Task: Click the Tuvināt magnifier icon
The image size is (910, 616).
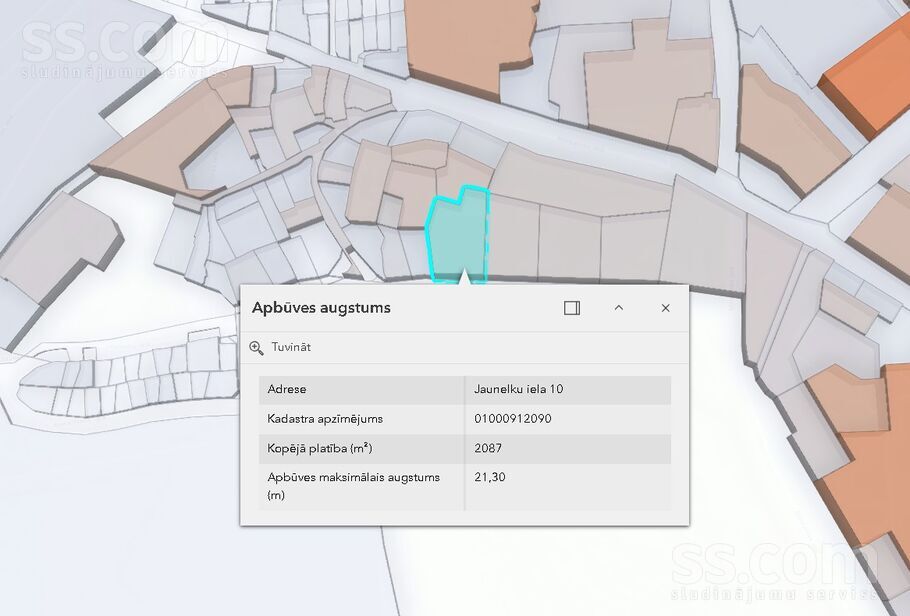Action: click(257, 347)
